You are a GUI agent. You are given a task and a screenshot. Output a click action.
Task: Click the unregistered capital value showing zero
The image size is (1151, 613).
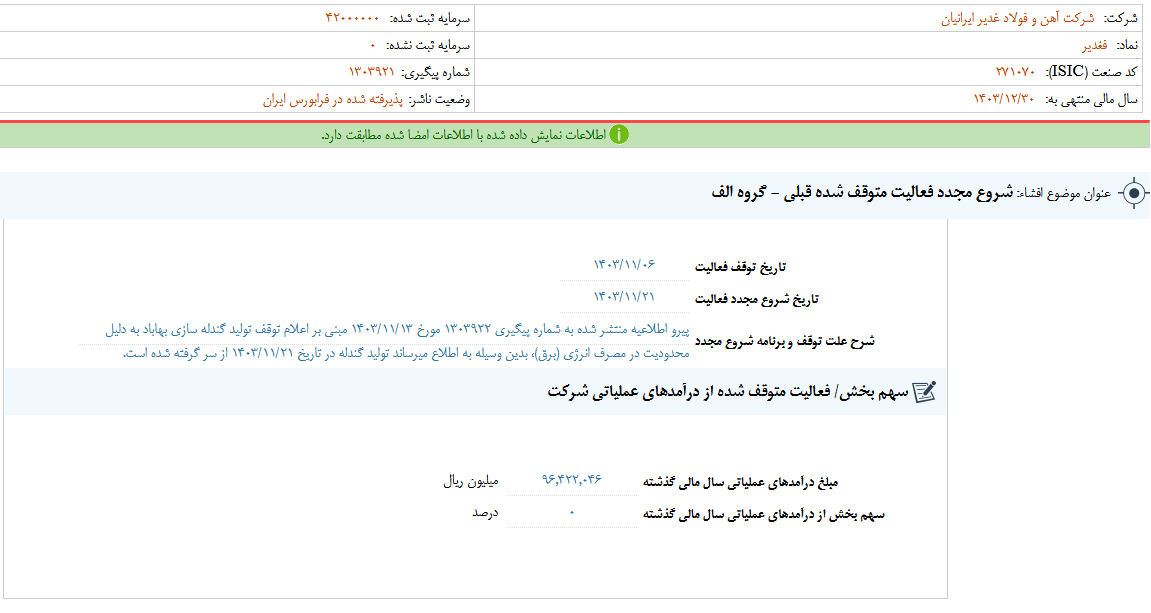(x=373, y=43)
